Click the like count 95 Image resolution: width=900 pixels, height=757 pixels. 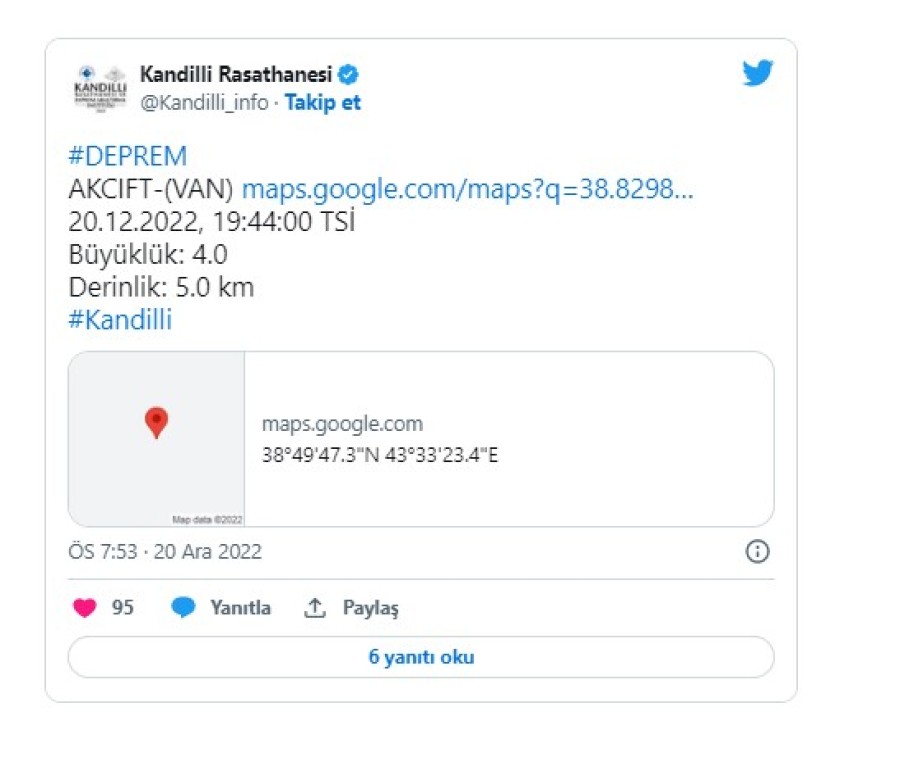tap(122, 608)
